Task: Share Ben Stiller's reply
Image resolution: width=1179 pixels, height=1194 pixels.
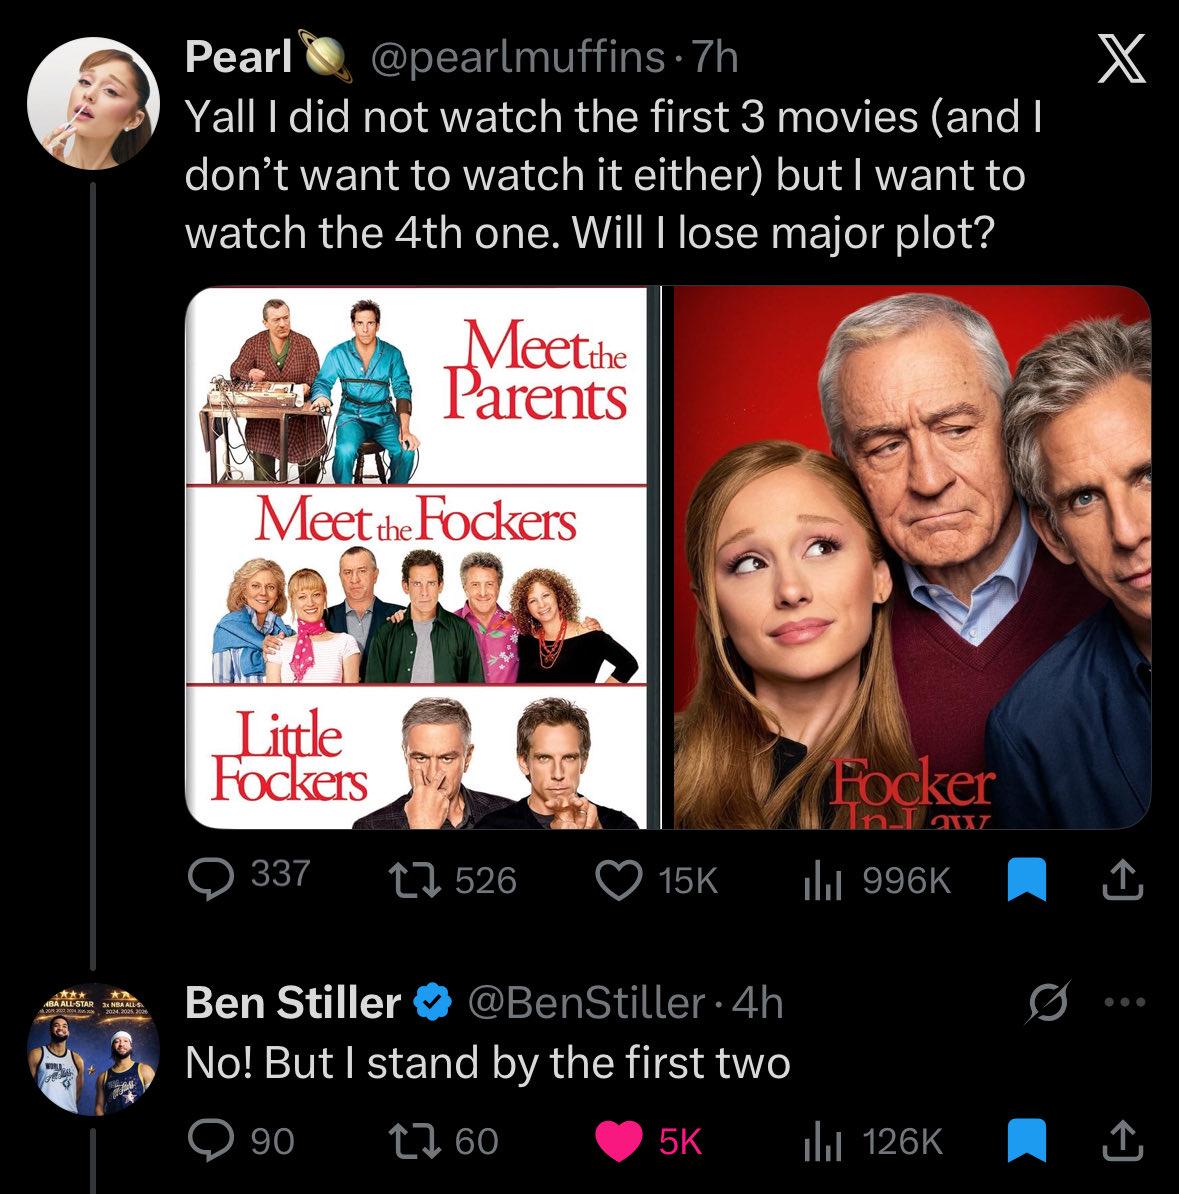Action: click(x=1121, y=1140)
